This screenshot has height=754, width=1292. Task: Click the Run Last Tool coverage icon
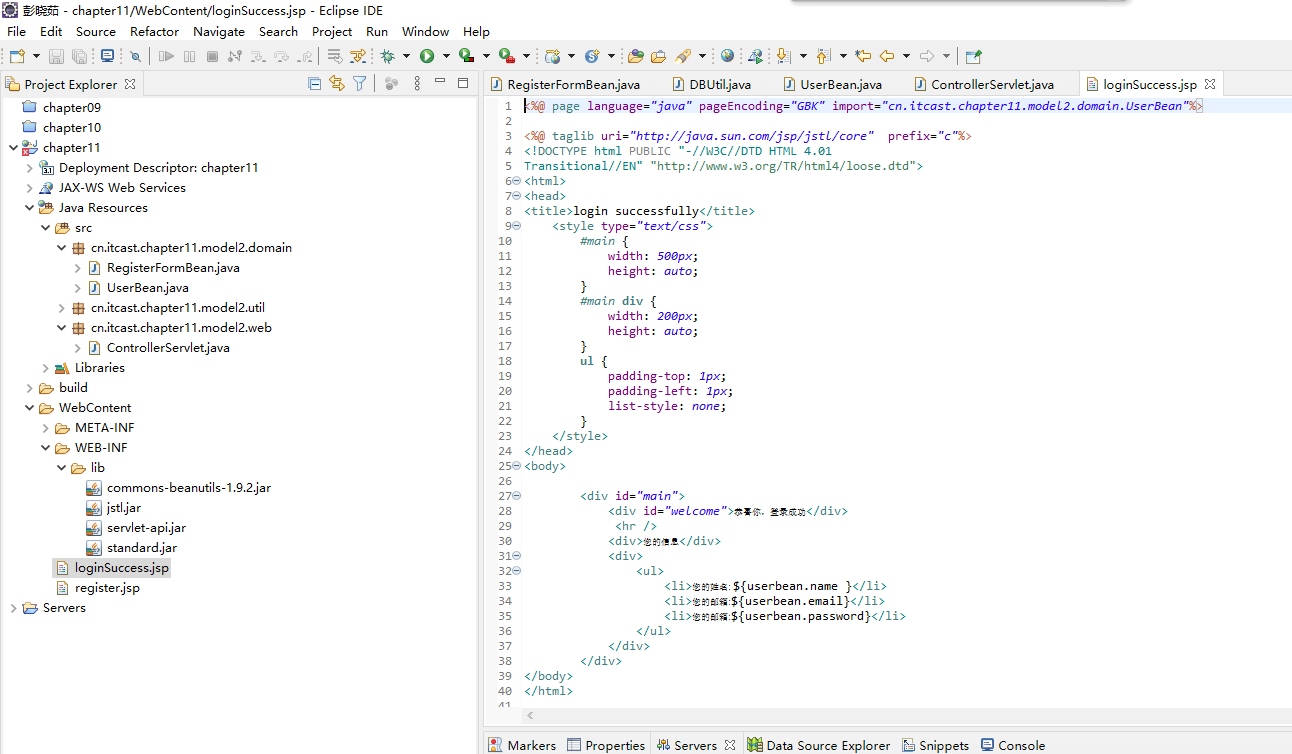[x=466, y=57]
